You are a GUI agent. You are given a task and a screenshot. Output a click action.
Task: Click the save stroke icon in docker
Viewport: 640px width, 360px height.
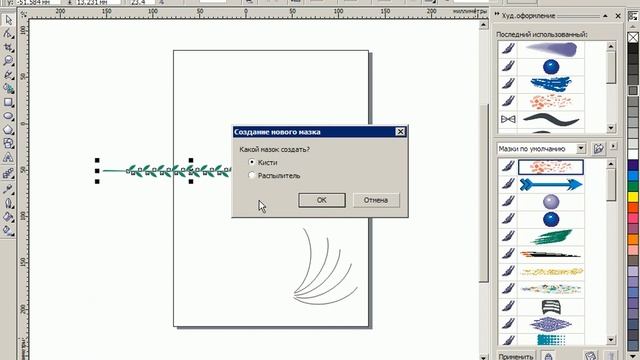pyautogui.click(x=590, y=356)
